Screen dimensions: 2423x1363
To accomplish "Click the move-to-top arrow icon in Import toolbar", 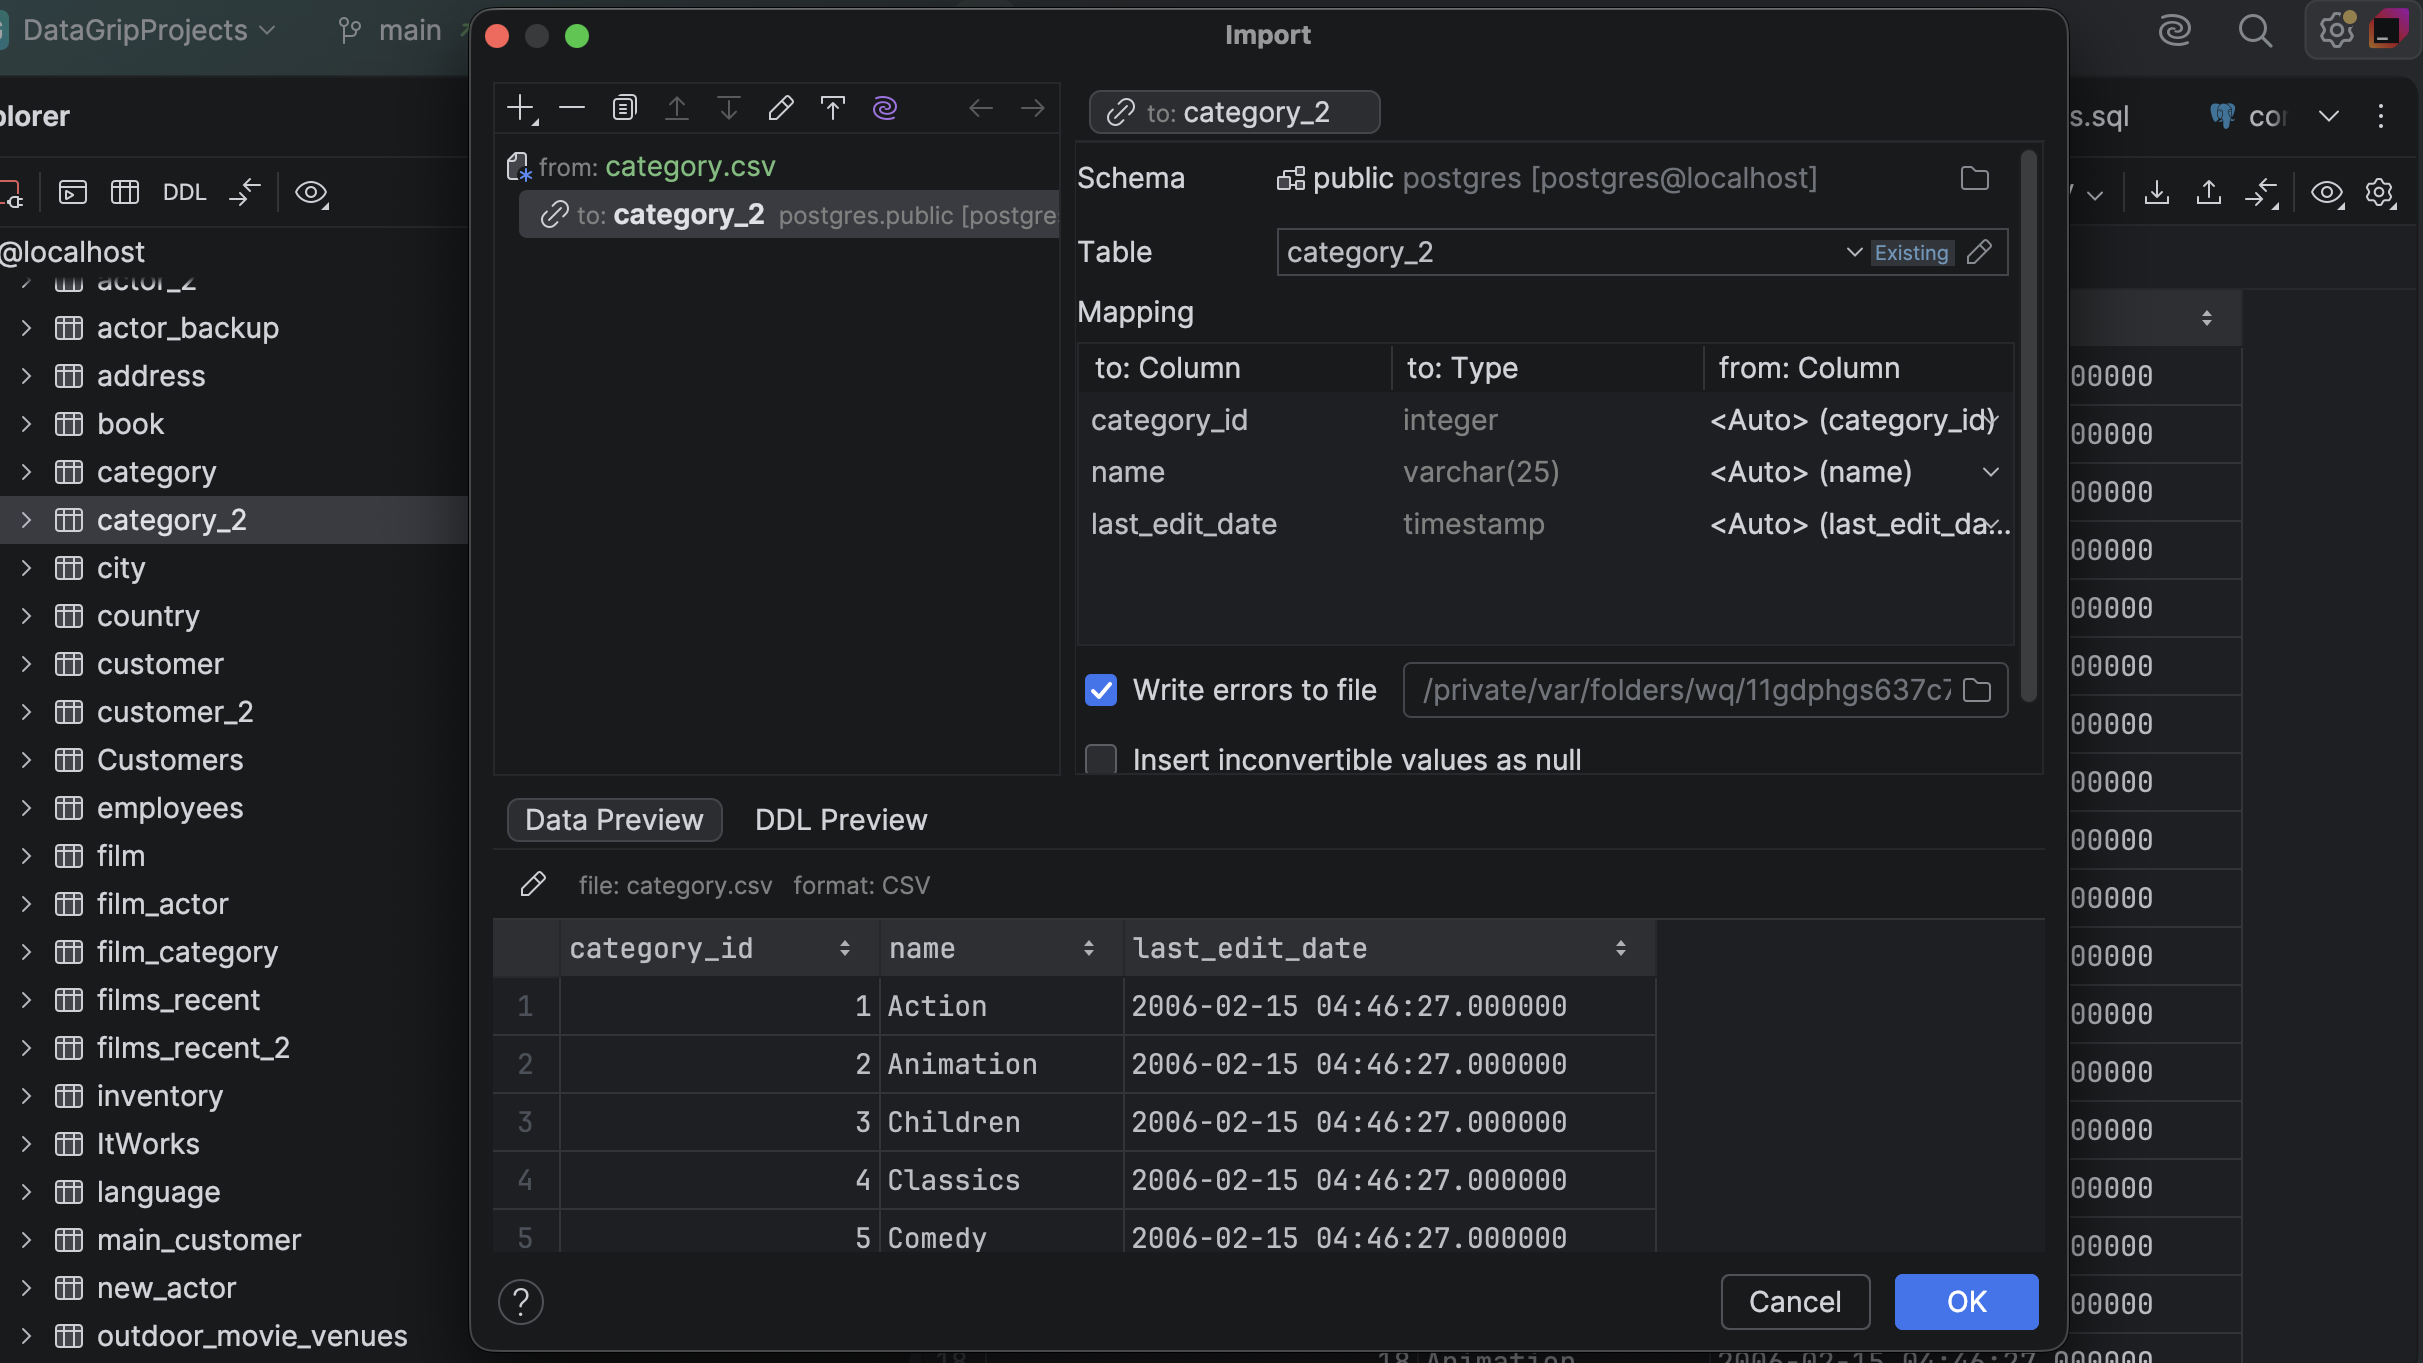I will tap(833, 108).
